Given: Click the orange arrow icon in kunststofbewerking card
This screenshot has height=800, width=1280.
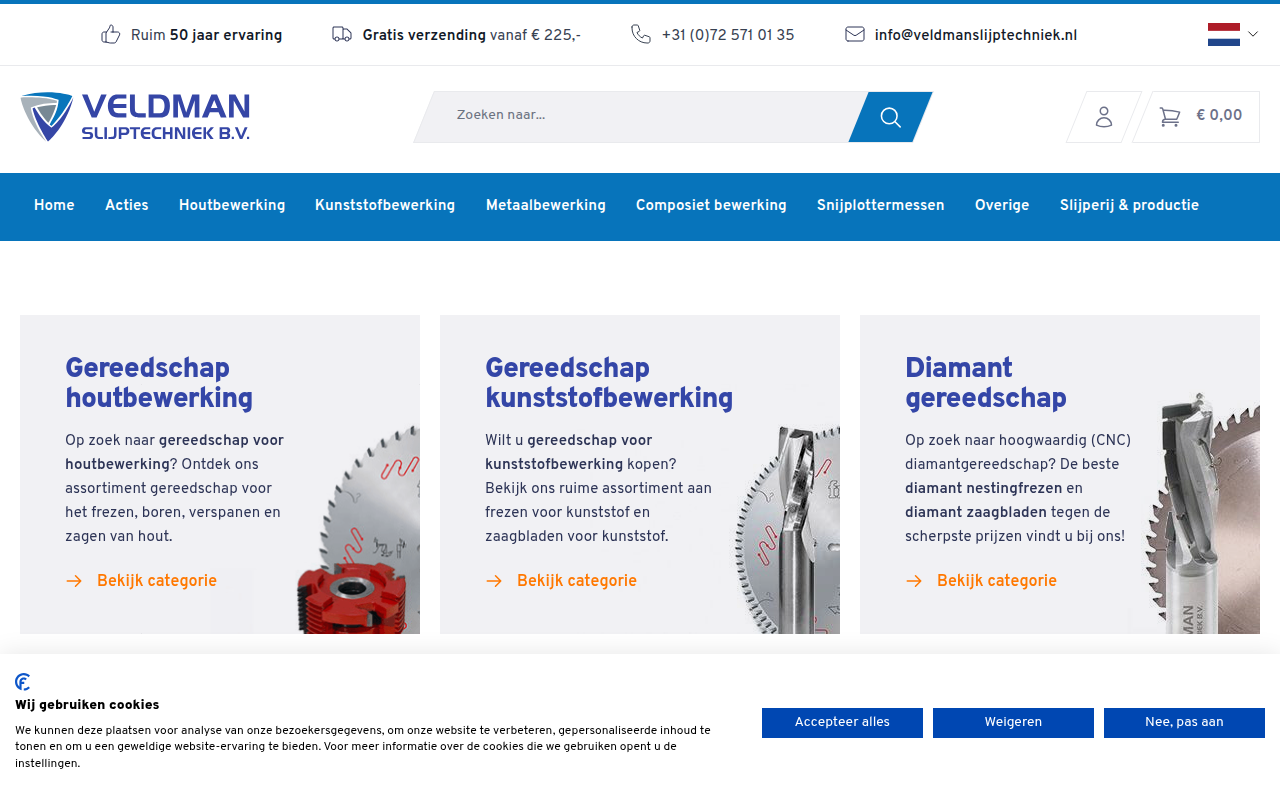Looking at the screenshot, I should pyautogui.click(x=494, y=581).
